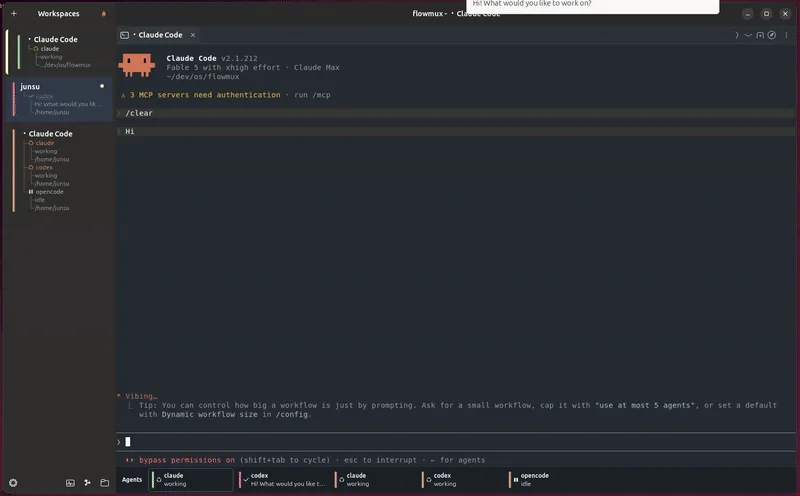
Task: Add a new workspace with plus icon
Action: click(14, 14)
